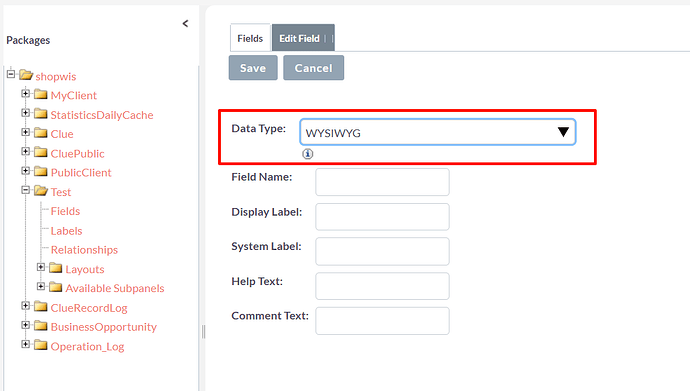Click the panel splitter handle beside the tree
The height and width of the screenshot is (391, 690).
click(203, 332)
